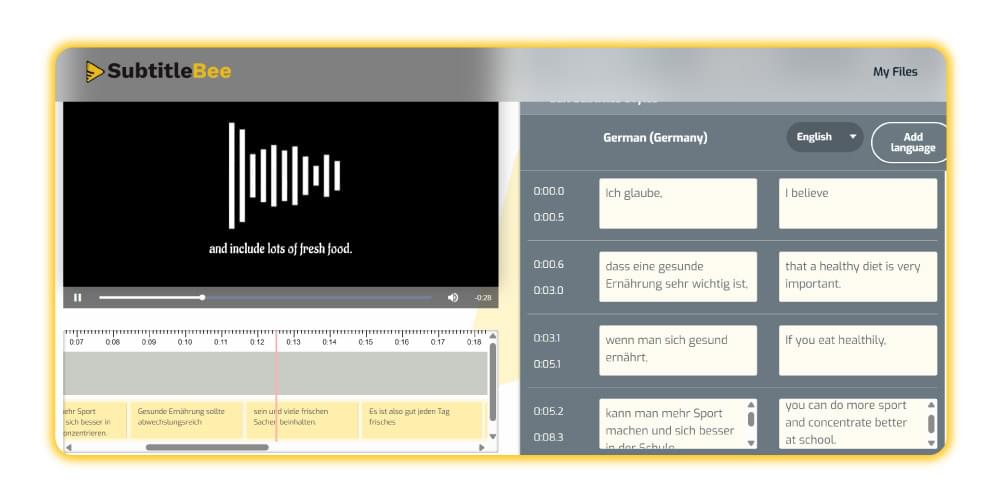Click timeline ruler at 0:10

click(x=185, y=342)
